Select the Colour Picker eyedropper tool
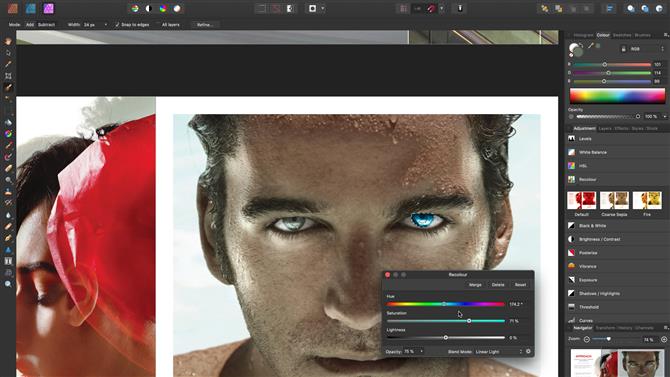The image size is (670, 377). point(8,64)
